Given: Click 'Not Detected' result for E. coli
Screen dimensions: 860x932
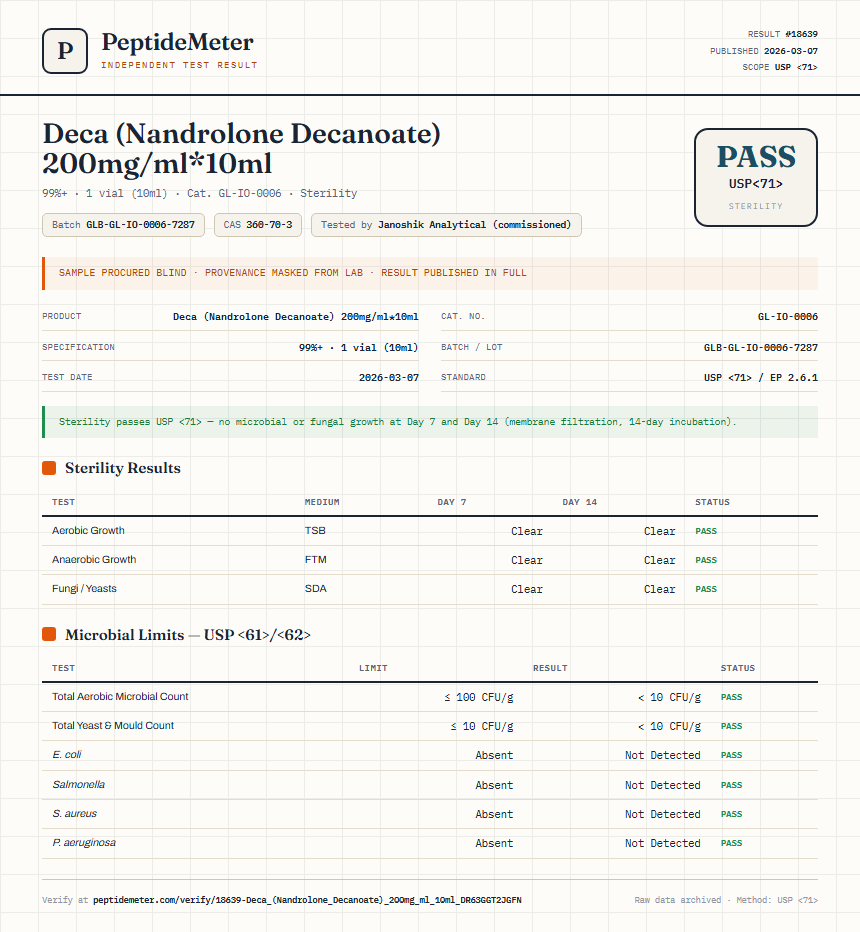Looking at the screenshot, I should click(663, 755).
